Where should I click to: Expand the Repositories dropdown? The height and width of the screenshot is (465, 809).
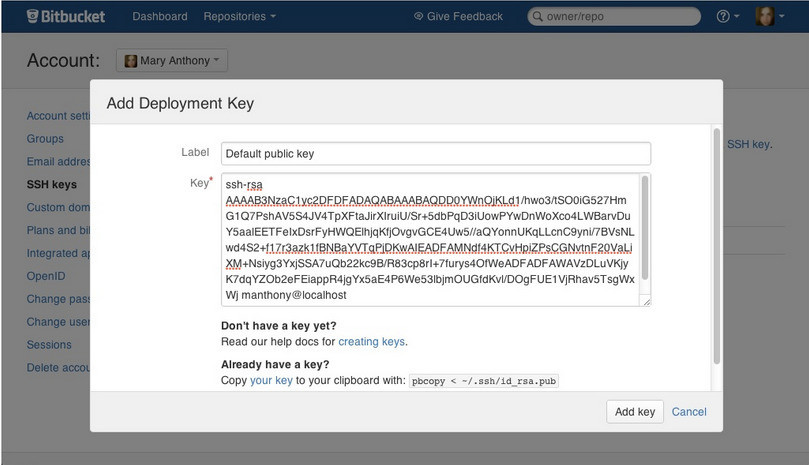(240, 16)
